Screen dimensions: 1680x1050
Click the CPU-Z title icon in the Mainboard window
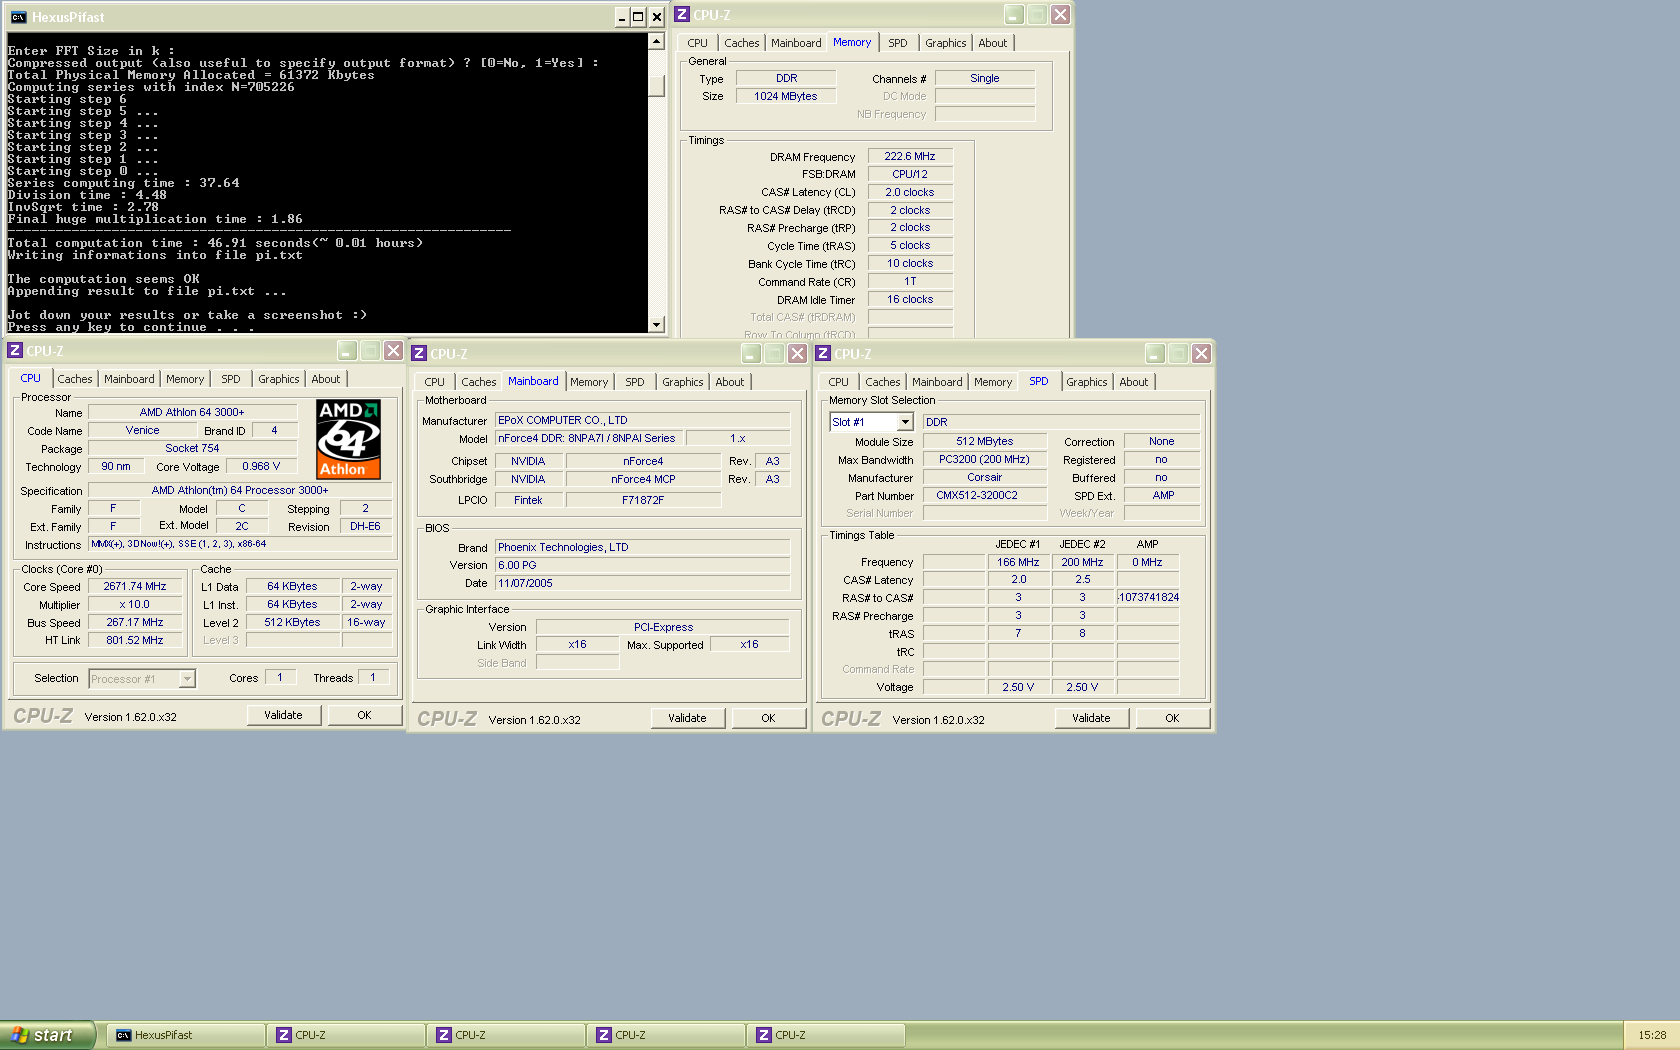(419, 353)
